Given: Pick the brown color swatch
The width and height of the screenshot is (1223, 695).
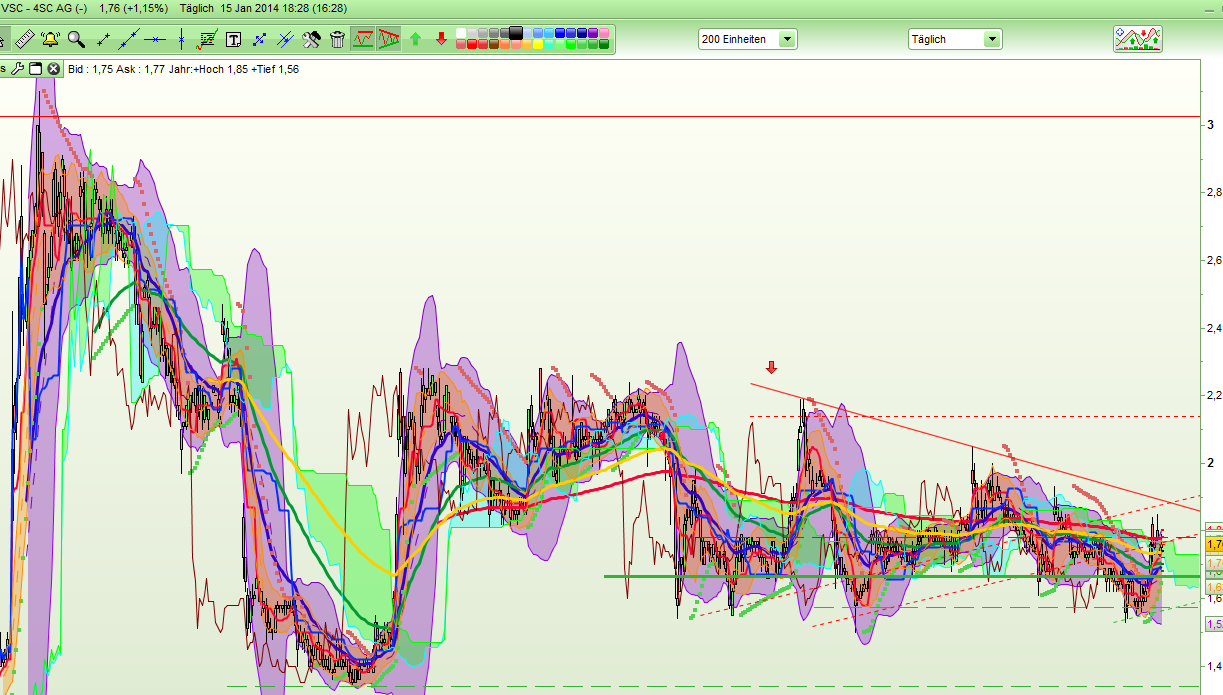Looking at the screenshot, I should point(494,45).
